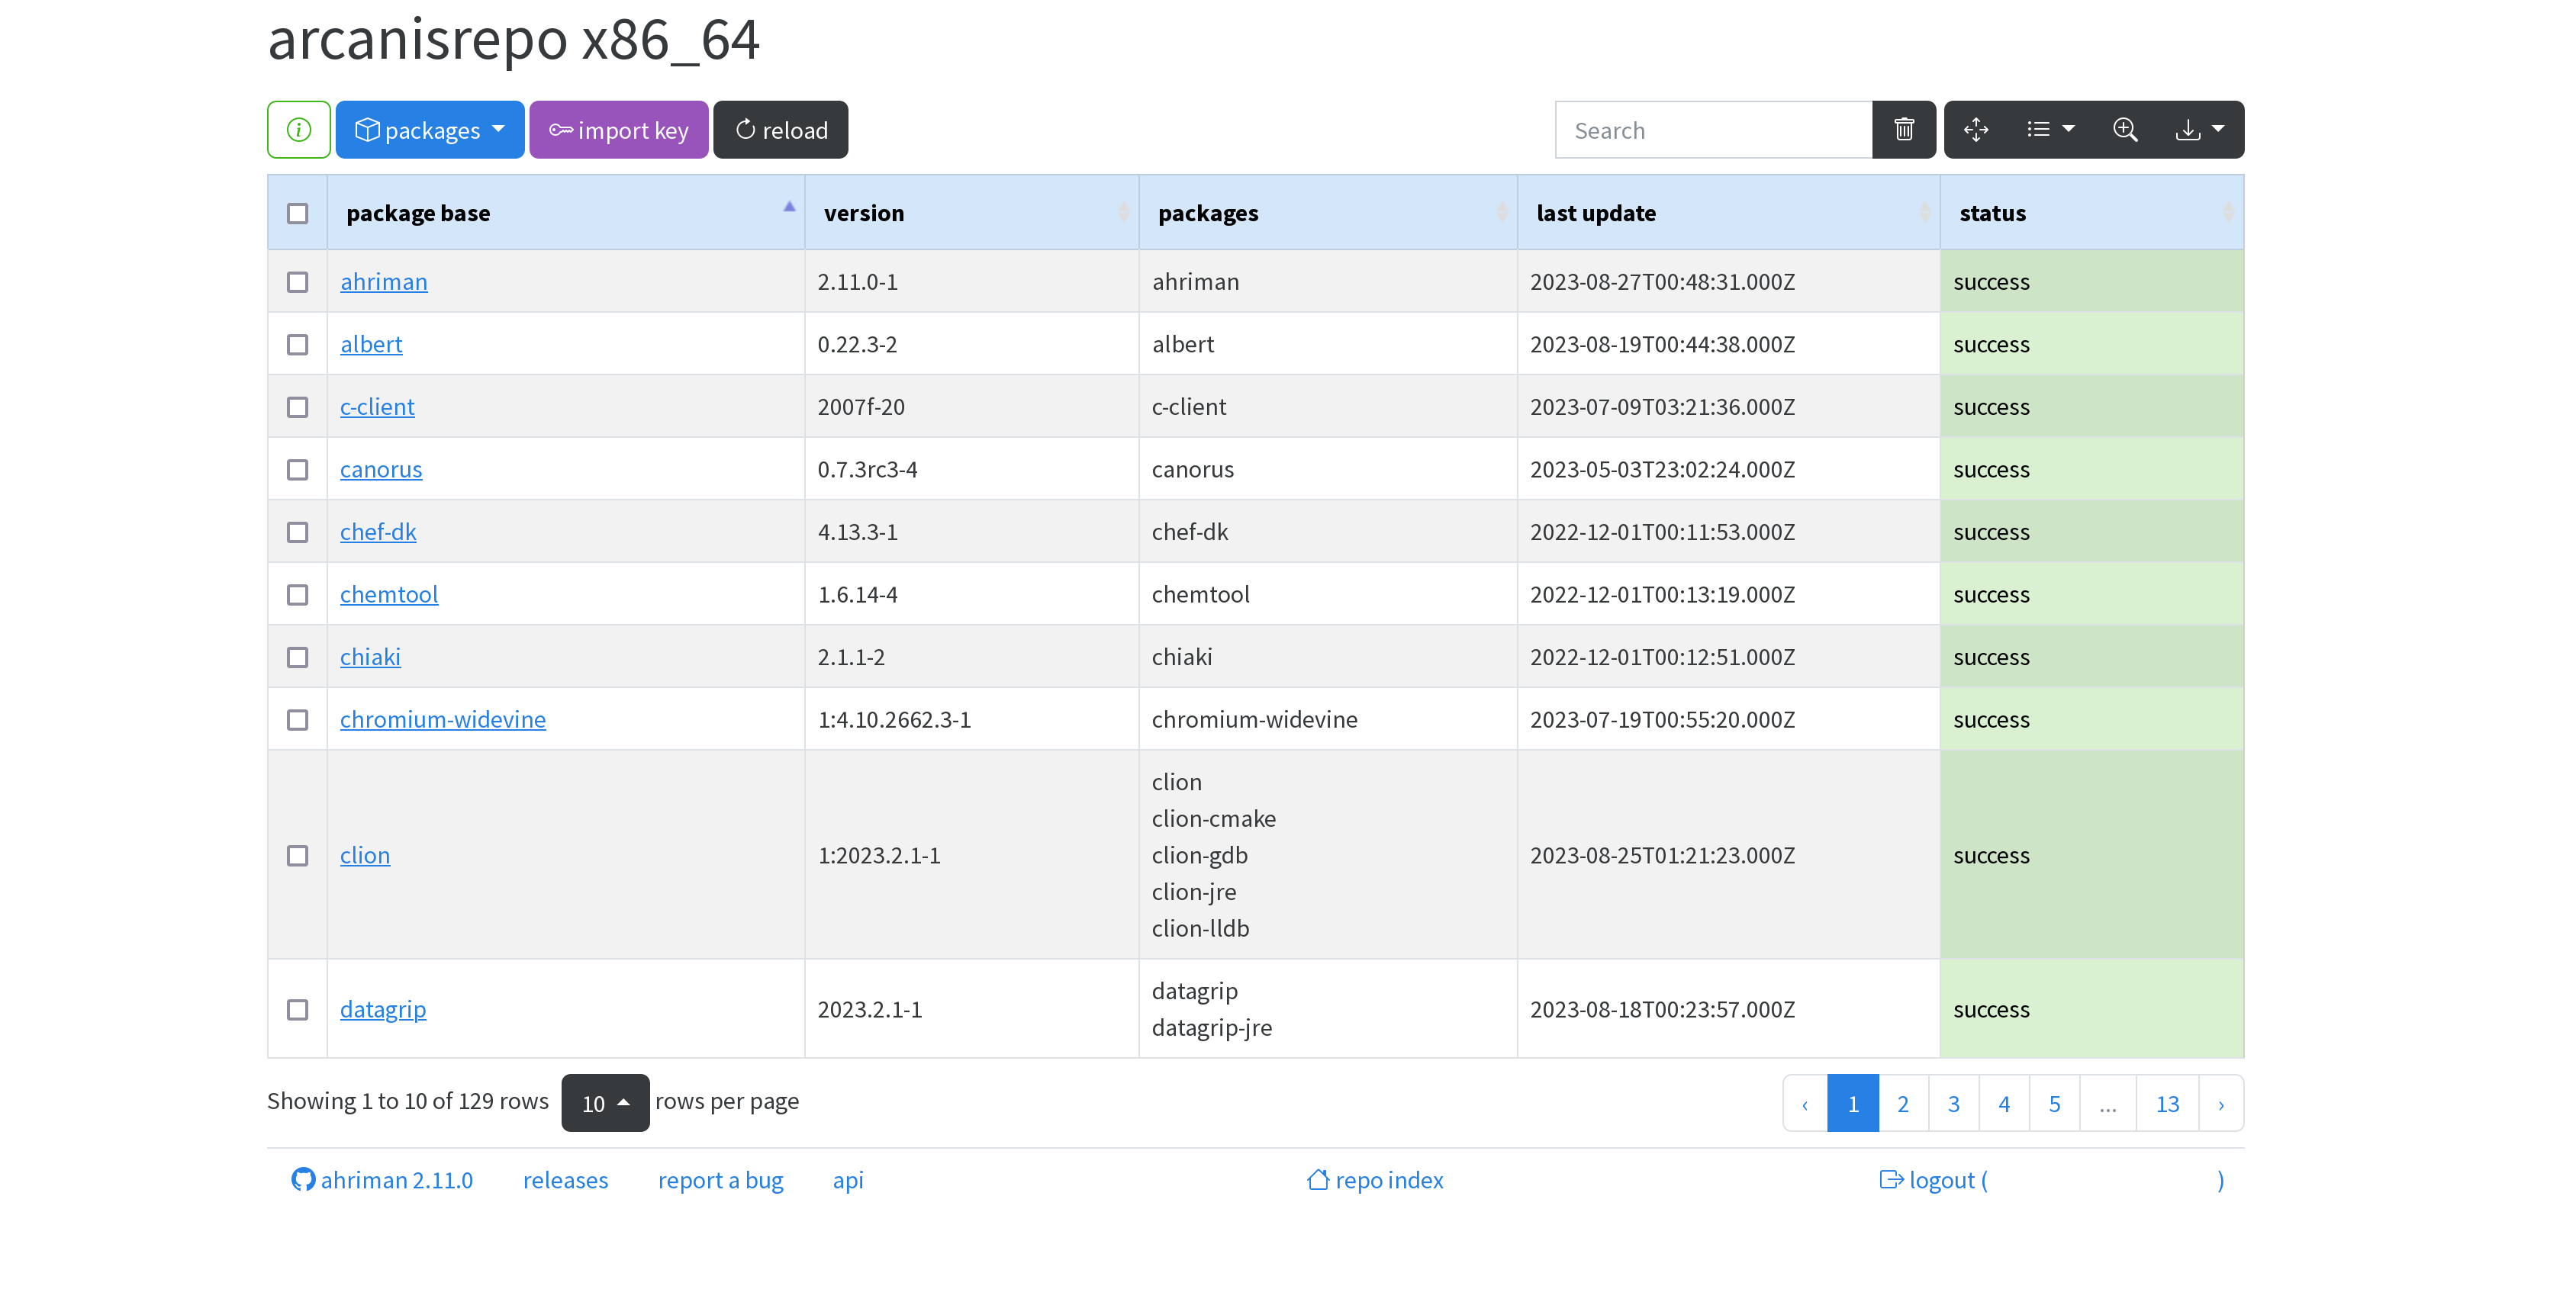
Task: Click the api footer menu item
Action: click(847, 1180)
